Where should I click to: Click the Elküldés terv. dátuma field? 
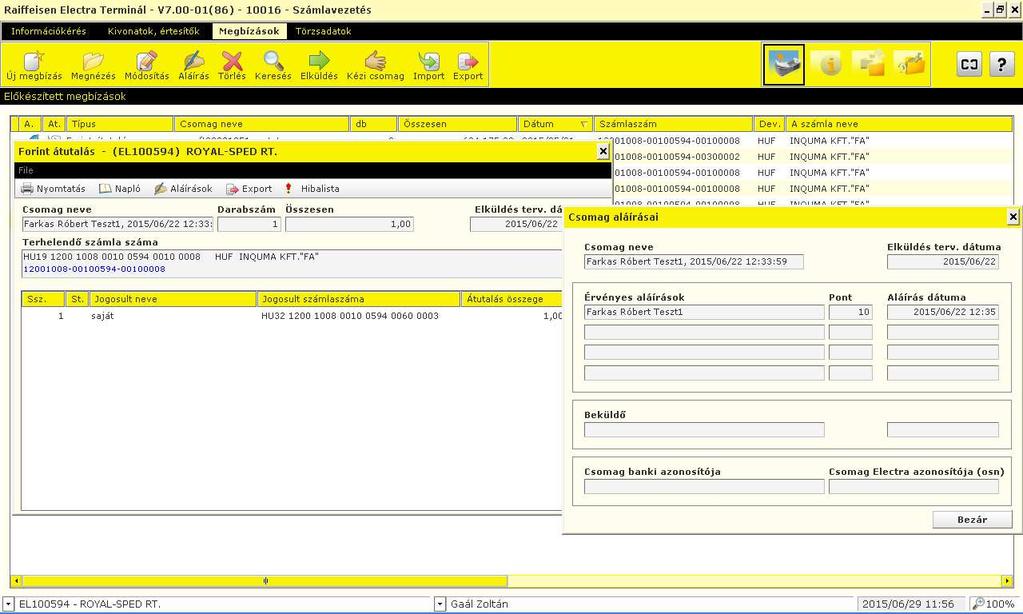(943, 262)
